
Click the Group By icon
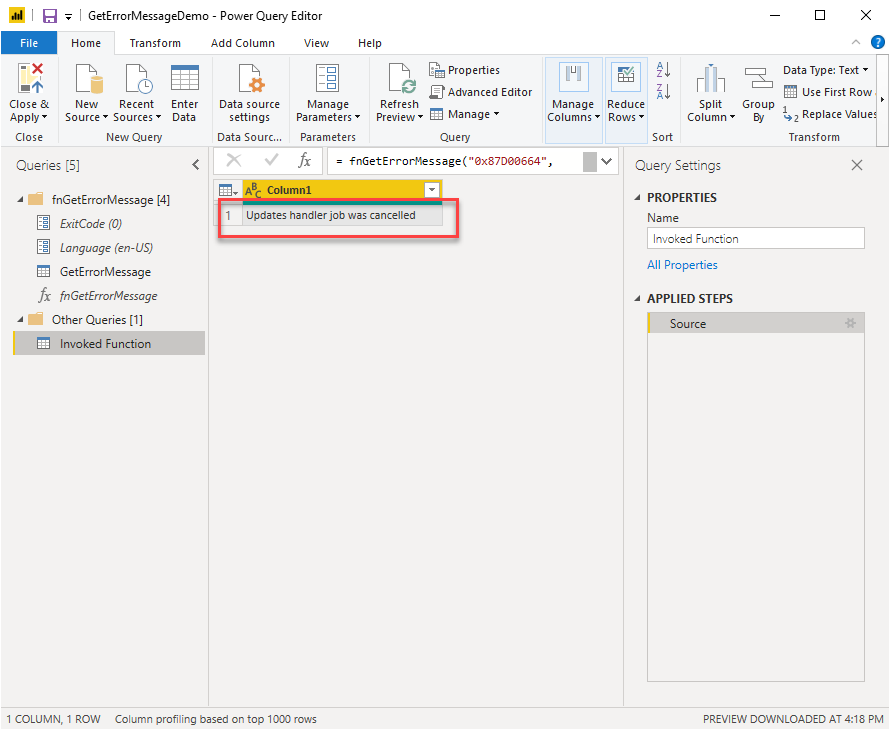point(758,78)
